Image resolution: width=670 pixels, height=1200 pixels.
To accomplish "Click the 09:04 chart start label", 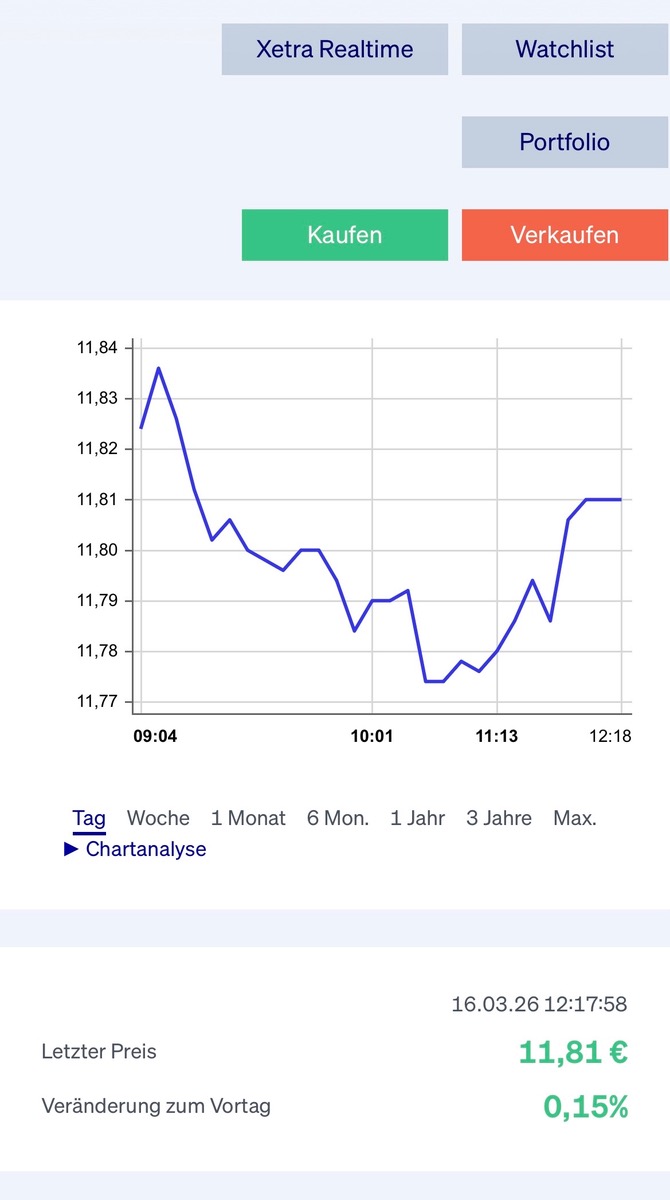I will [x=155, y=737].
